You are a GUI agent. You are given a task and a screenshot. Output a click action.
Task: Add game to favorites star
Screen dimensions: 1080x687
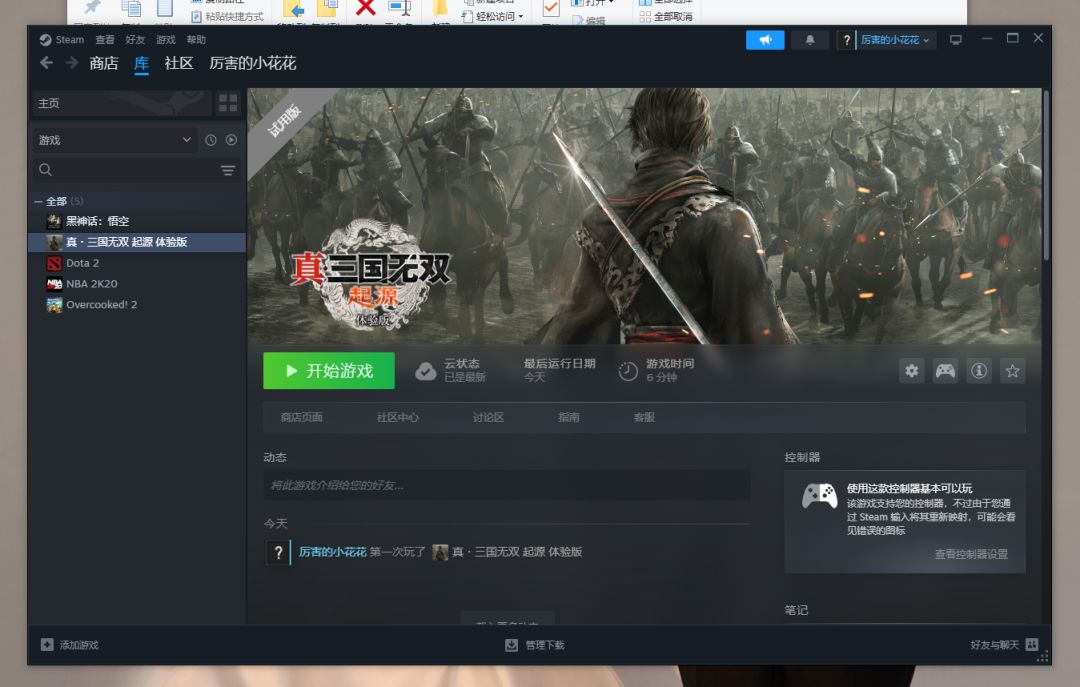(1012, 371)
